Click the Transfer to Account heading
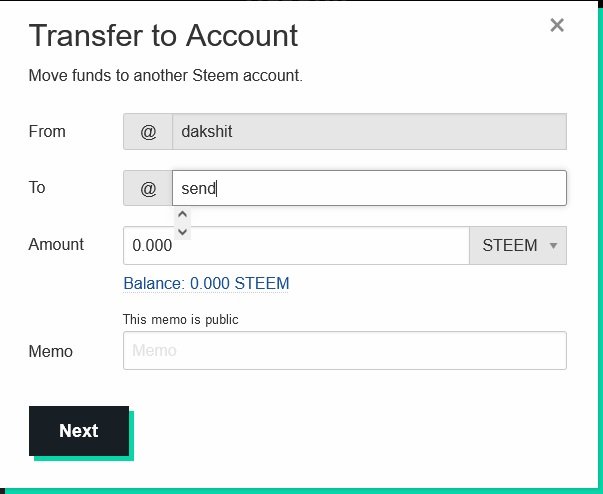603x494 pixels. pos(163,36)
